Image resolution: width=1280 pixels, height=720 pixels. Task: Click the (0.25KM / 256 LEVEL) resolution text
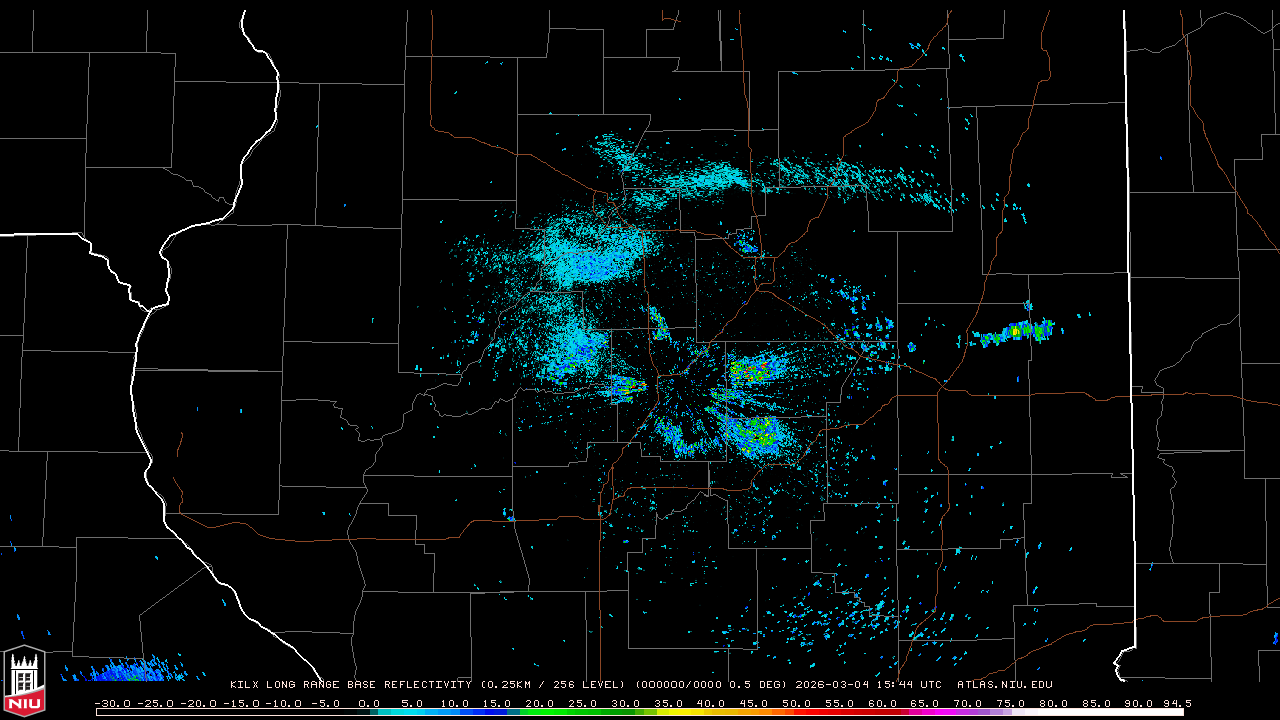pyautogui.click(x=553, y=685)
